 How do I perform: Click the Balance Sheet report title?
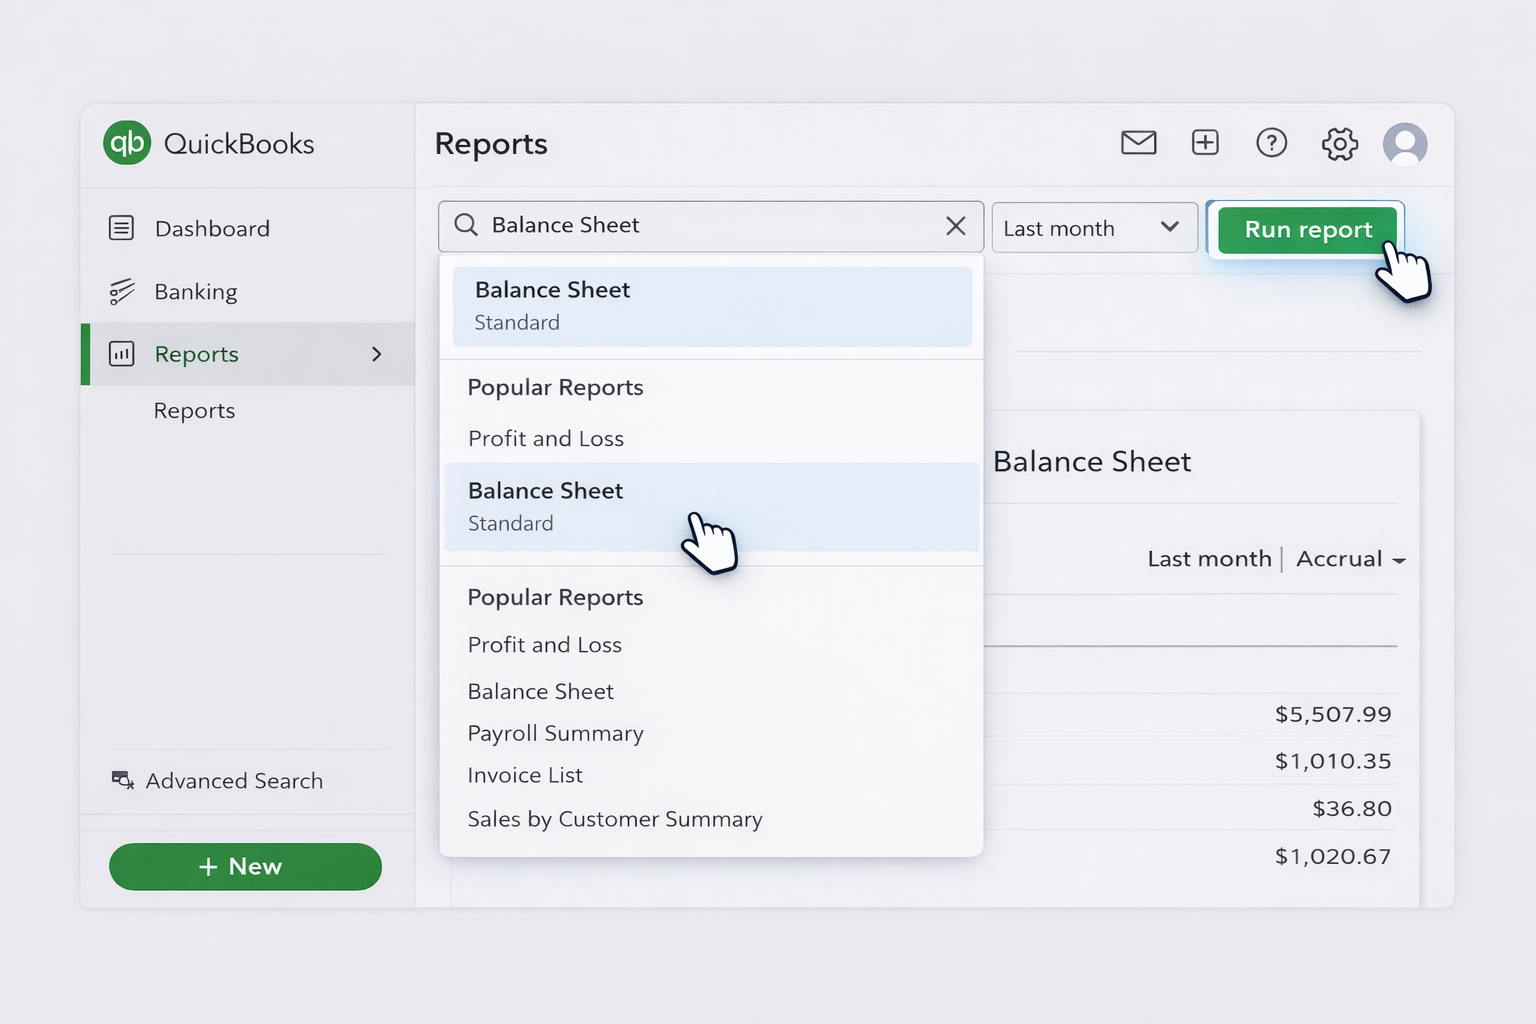coord(1091,462)
